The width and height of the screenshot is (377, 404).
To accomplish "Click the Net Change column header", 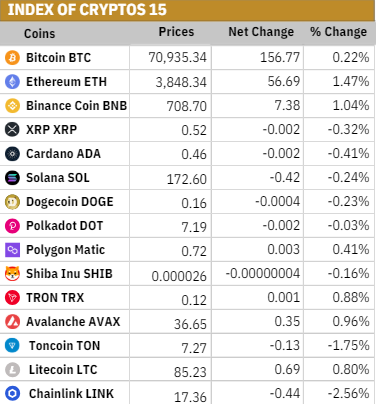I will [261, 32].
